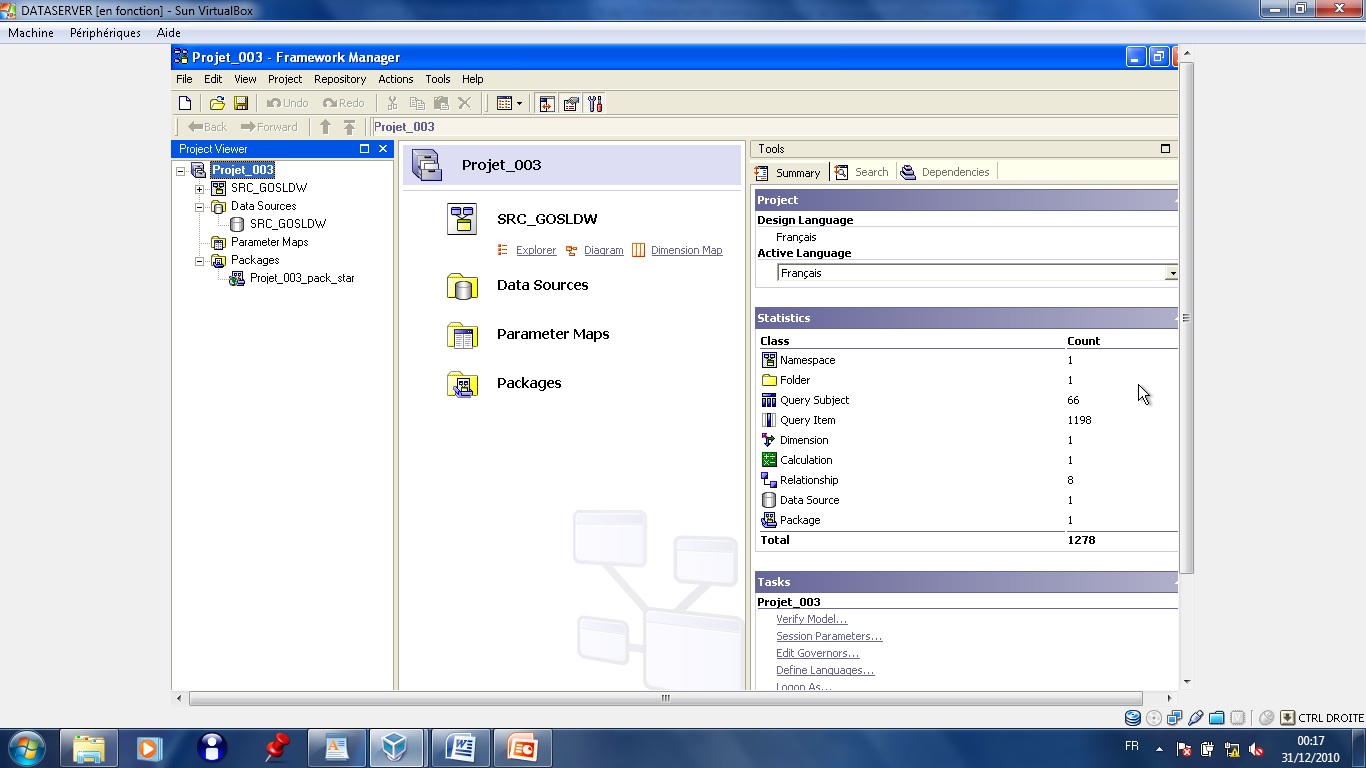
Task: Click the Forward navigation button
Action: coord(269,127)
